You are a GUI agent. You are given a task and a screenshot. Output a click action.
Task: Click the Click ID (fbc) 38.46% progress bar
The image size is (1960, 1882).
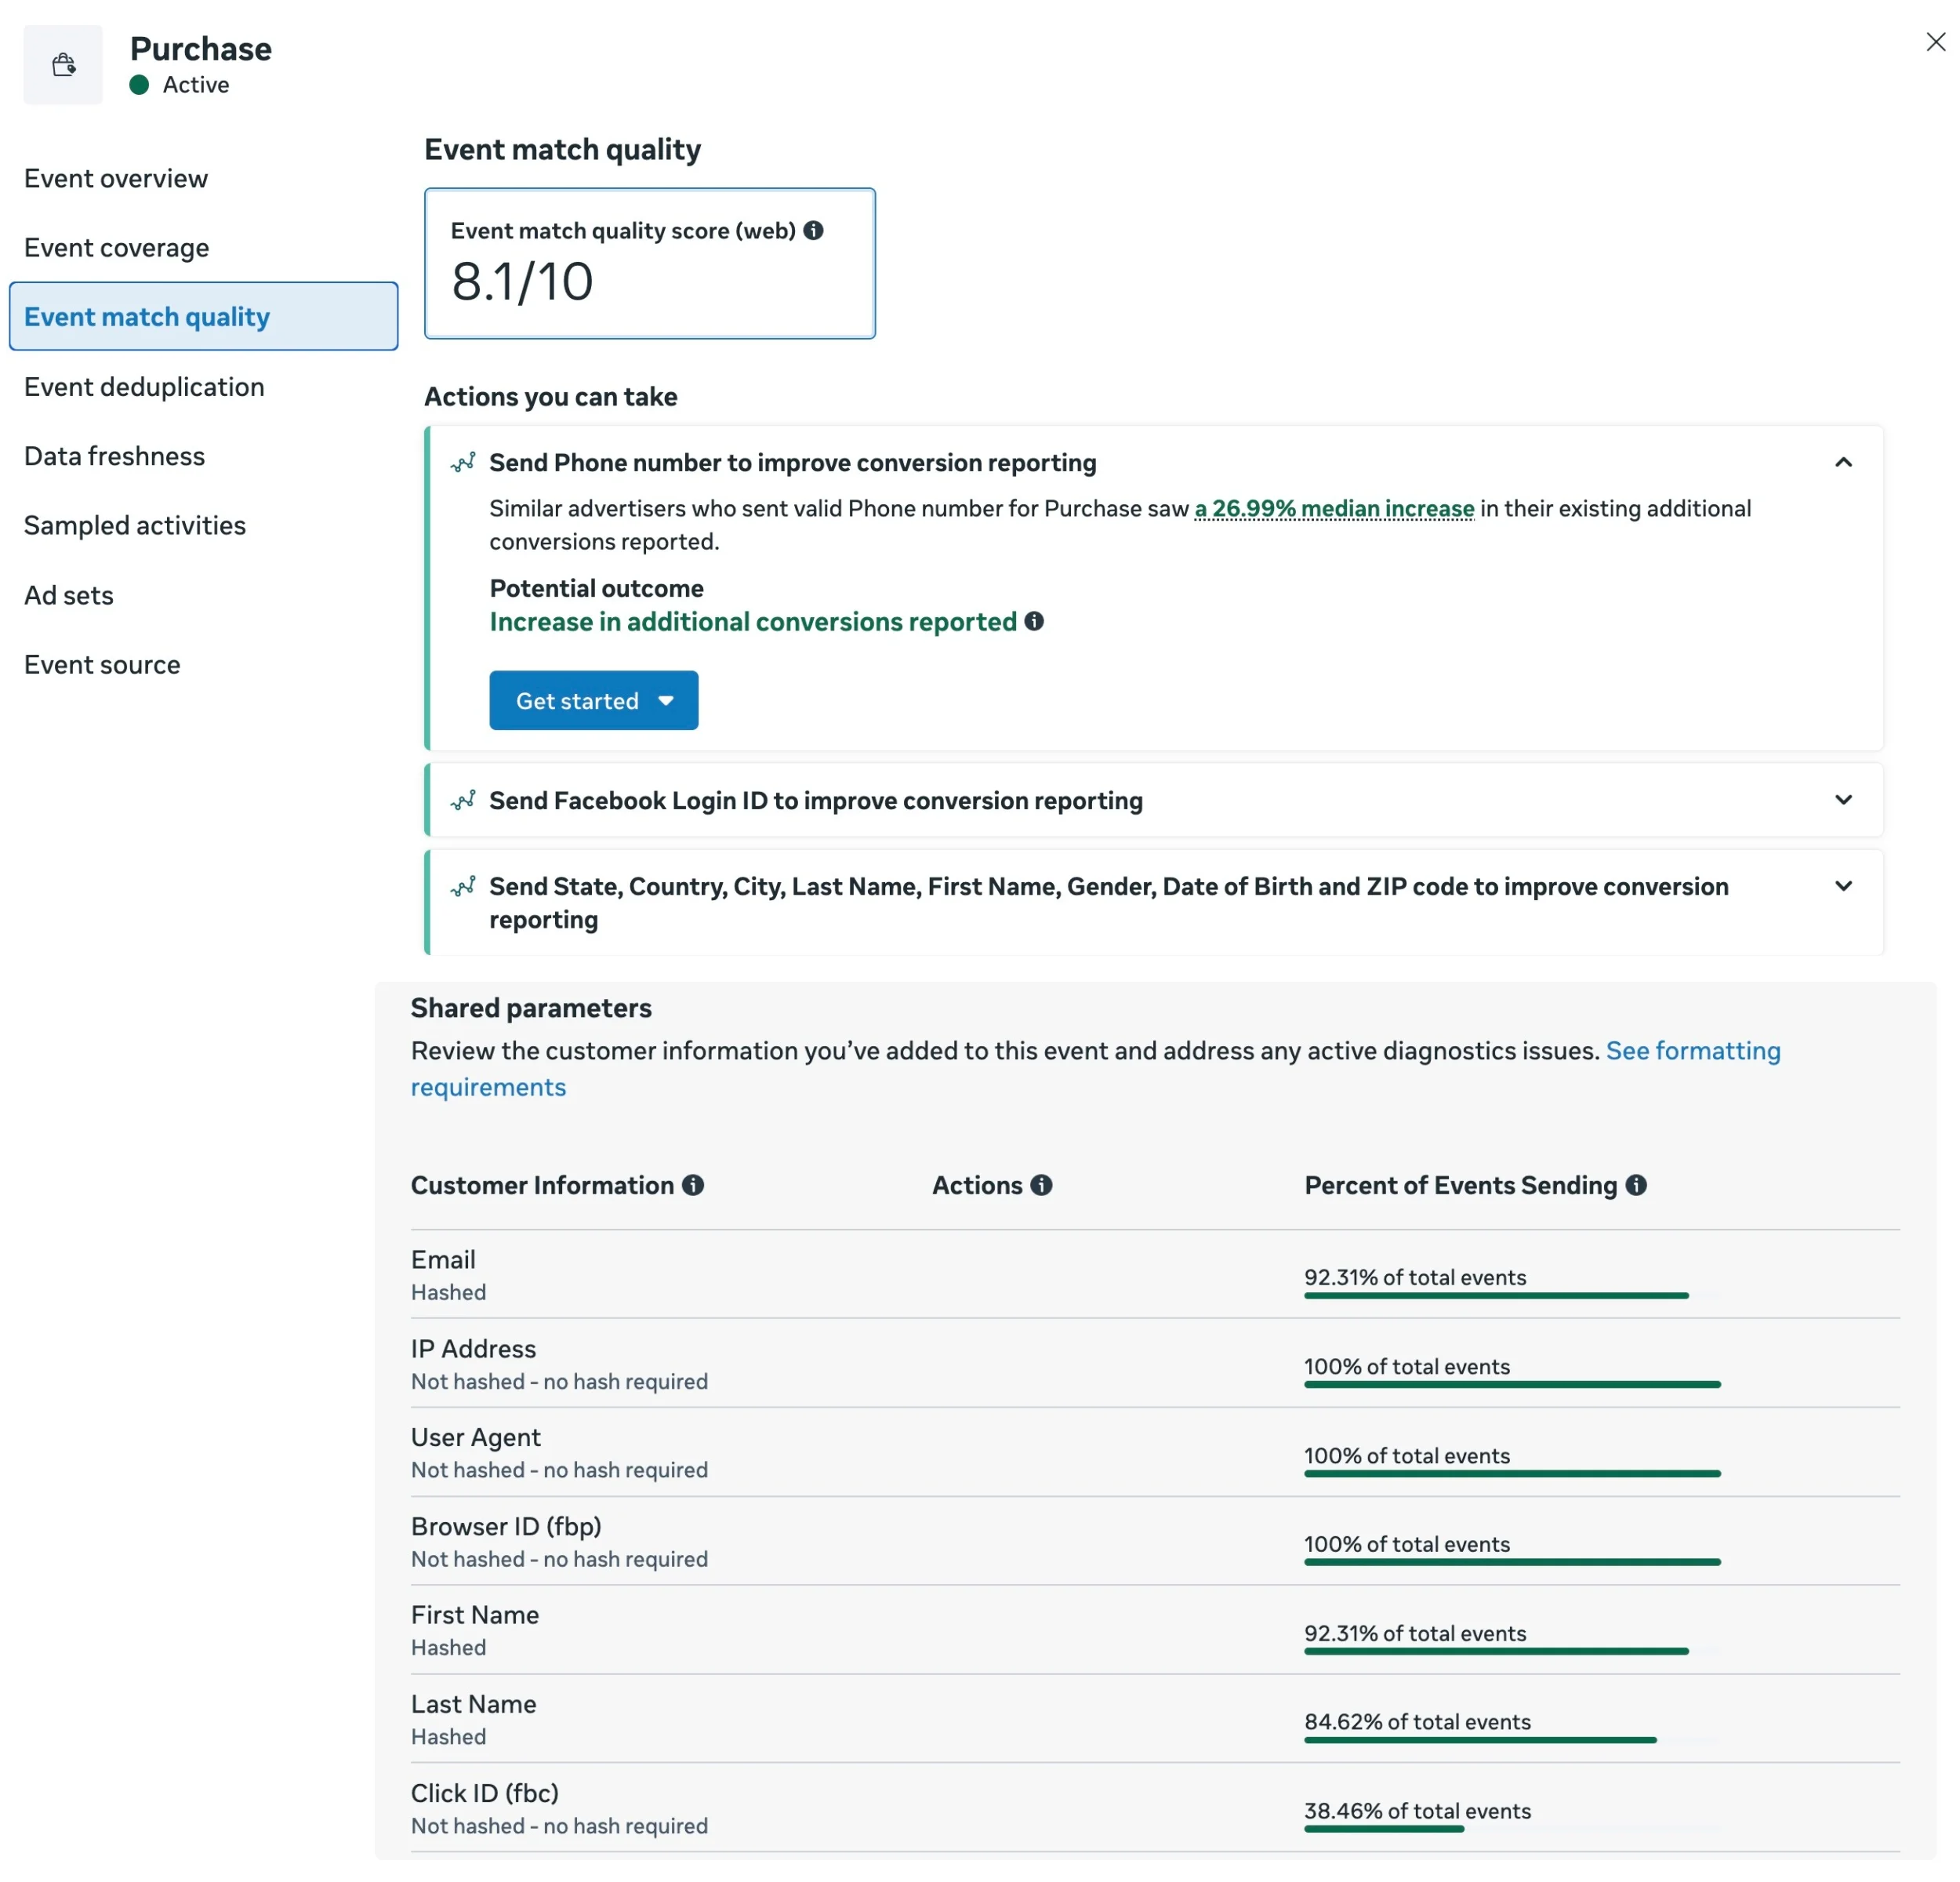point(1384,1829)
